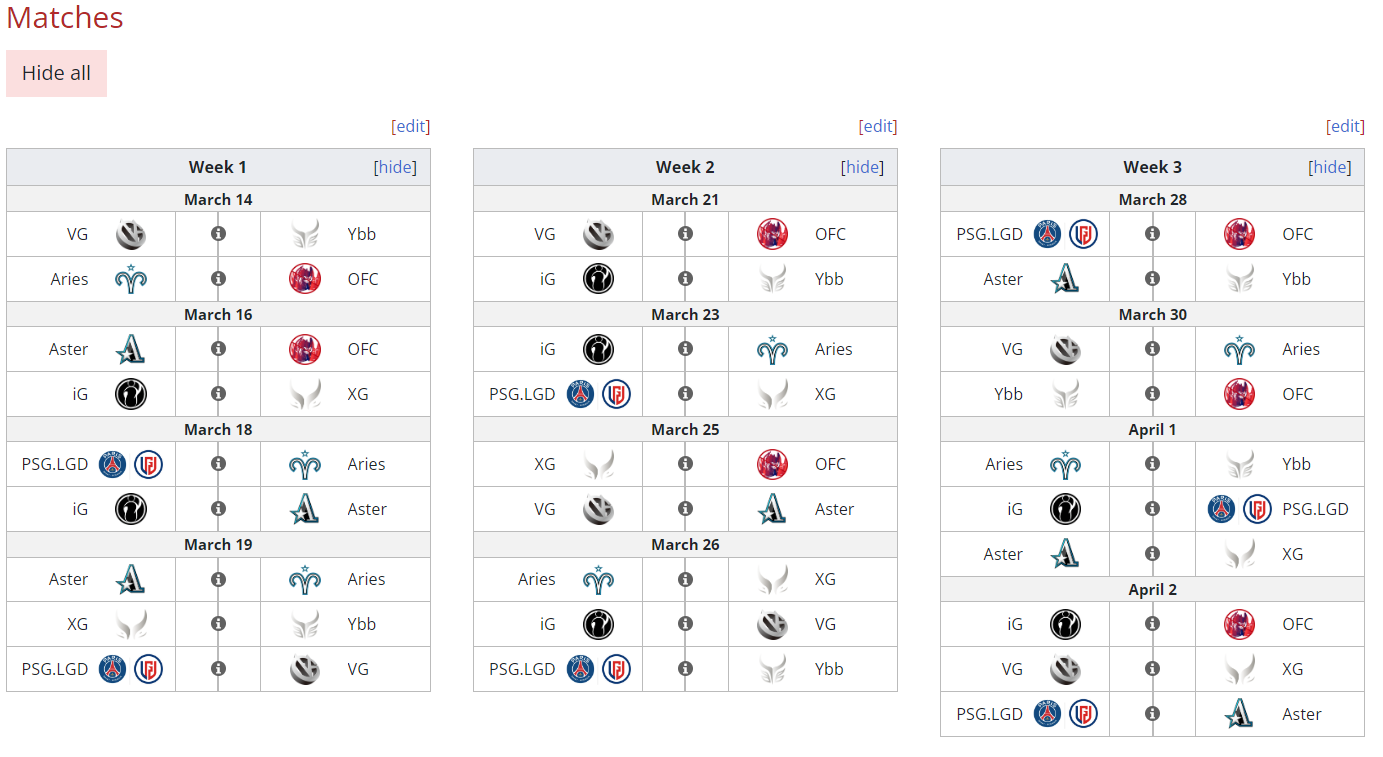Click OFC logo in PSG.LGD vs OFC match
This screenshot has height=757, width=1383.
point(1239,234)
